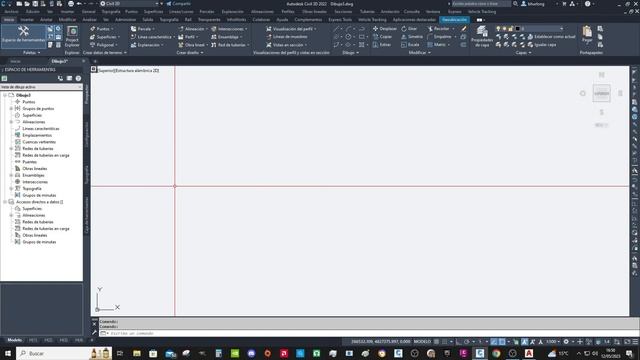The width and height of the screenshot is (640, 360).
Task: Select Redes de tuberías en carga under Dibujo3
Action: (46, 156)
